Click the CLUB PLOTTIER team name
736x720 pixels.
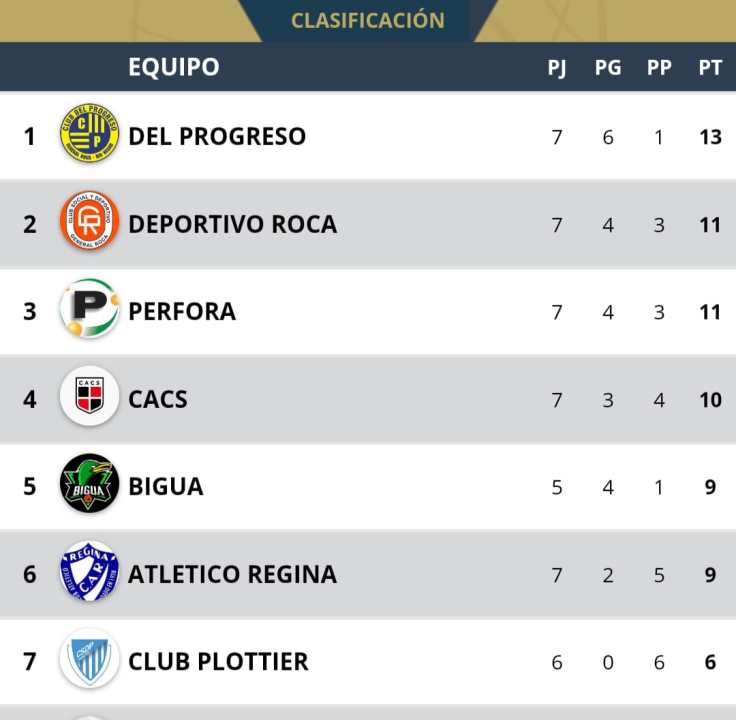click(218, 661)
